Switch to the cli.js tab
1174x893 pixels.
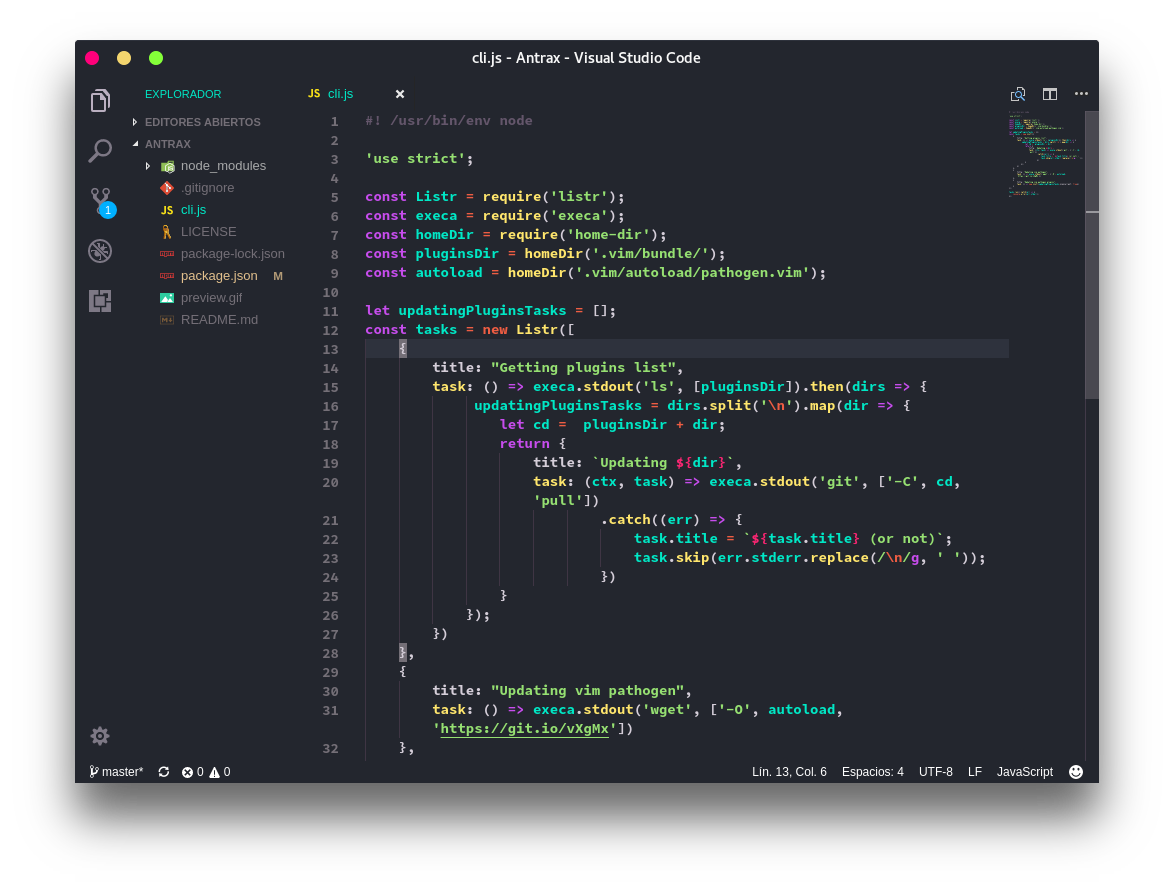pos(341,94)
